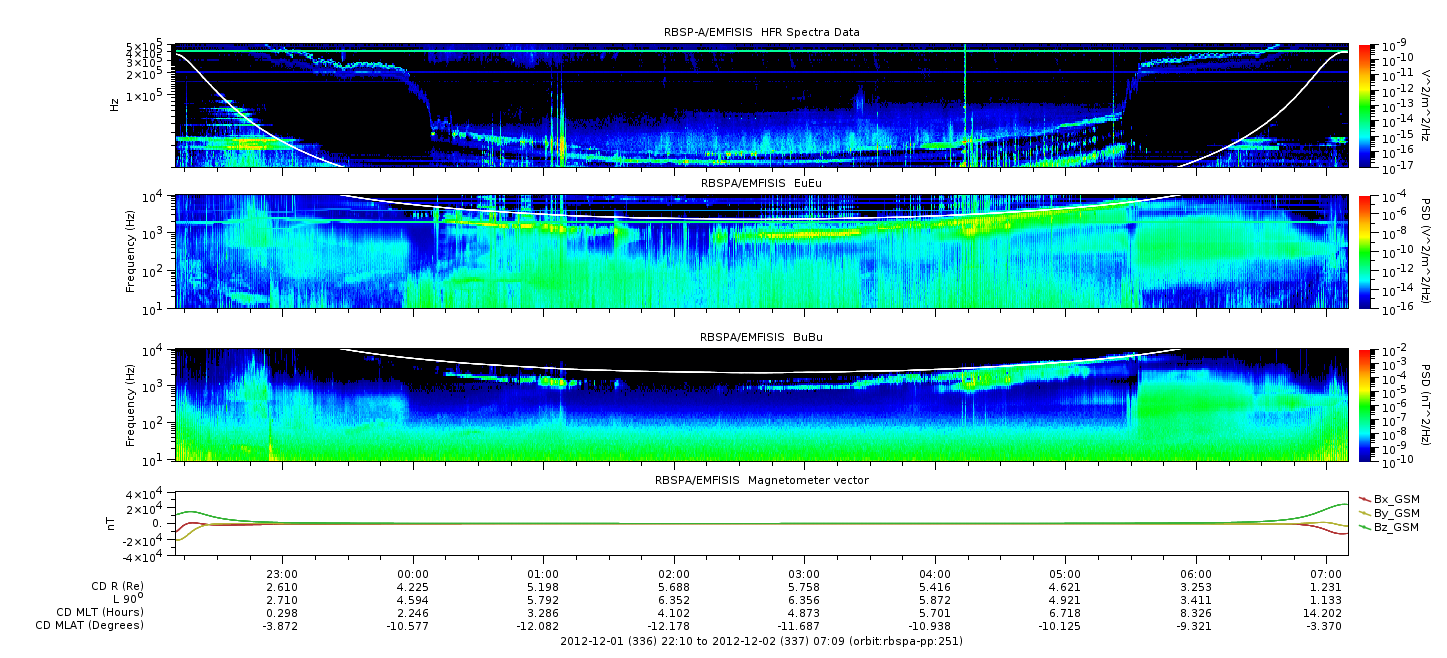Click the BuBu panel PSD color bar

(1365, 405)
